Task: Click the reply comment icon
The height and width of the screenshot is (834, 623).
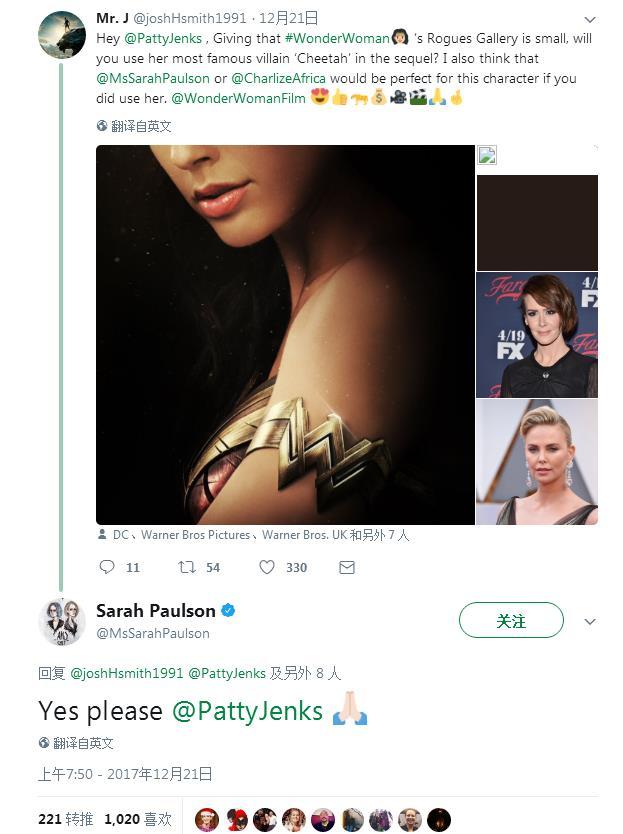Action: (107, 567)
